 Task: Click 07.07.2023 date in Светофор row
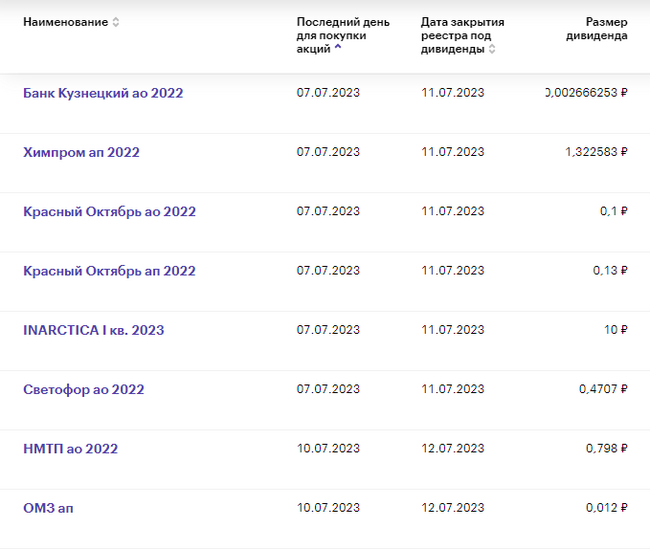click(x=328, y=389)
